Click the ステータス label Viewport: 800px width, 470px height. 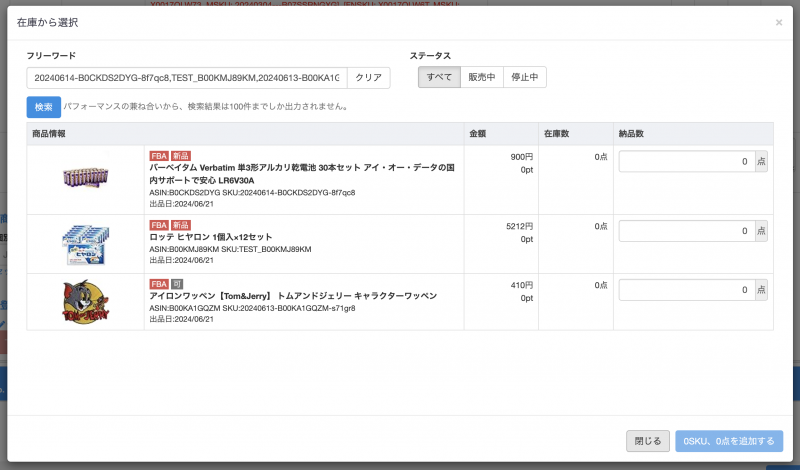tap(430, 56)
